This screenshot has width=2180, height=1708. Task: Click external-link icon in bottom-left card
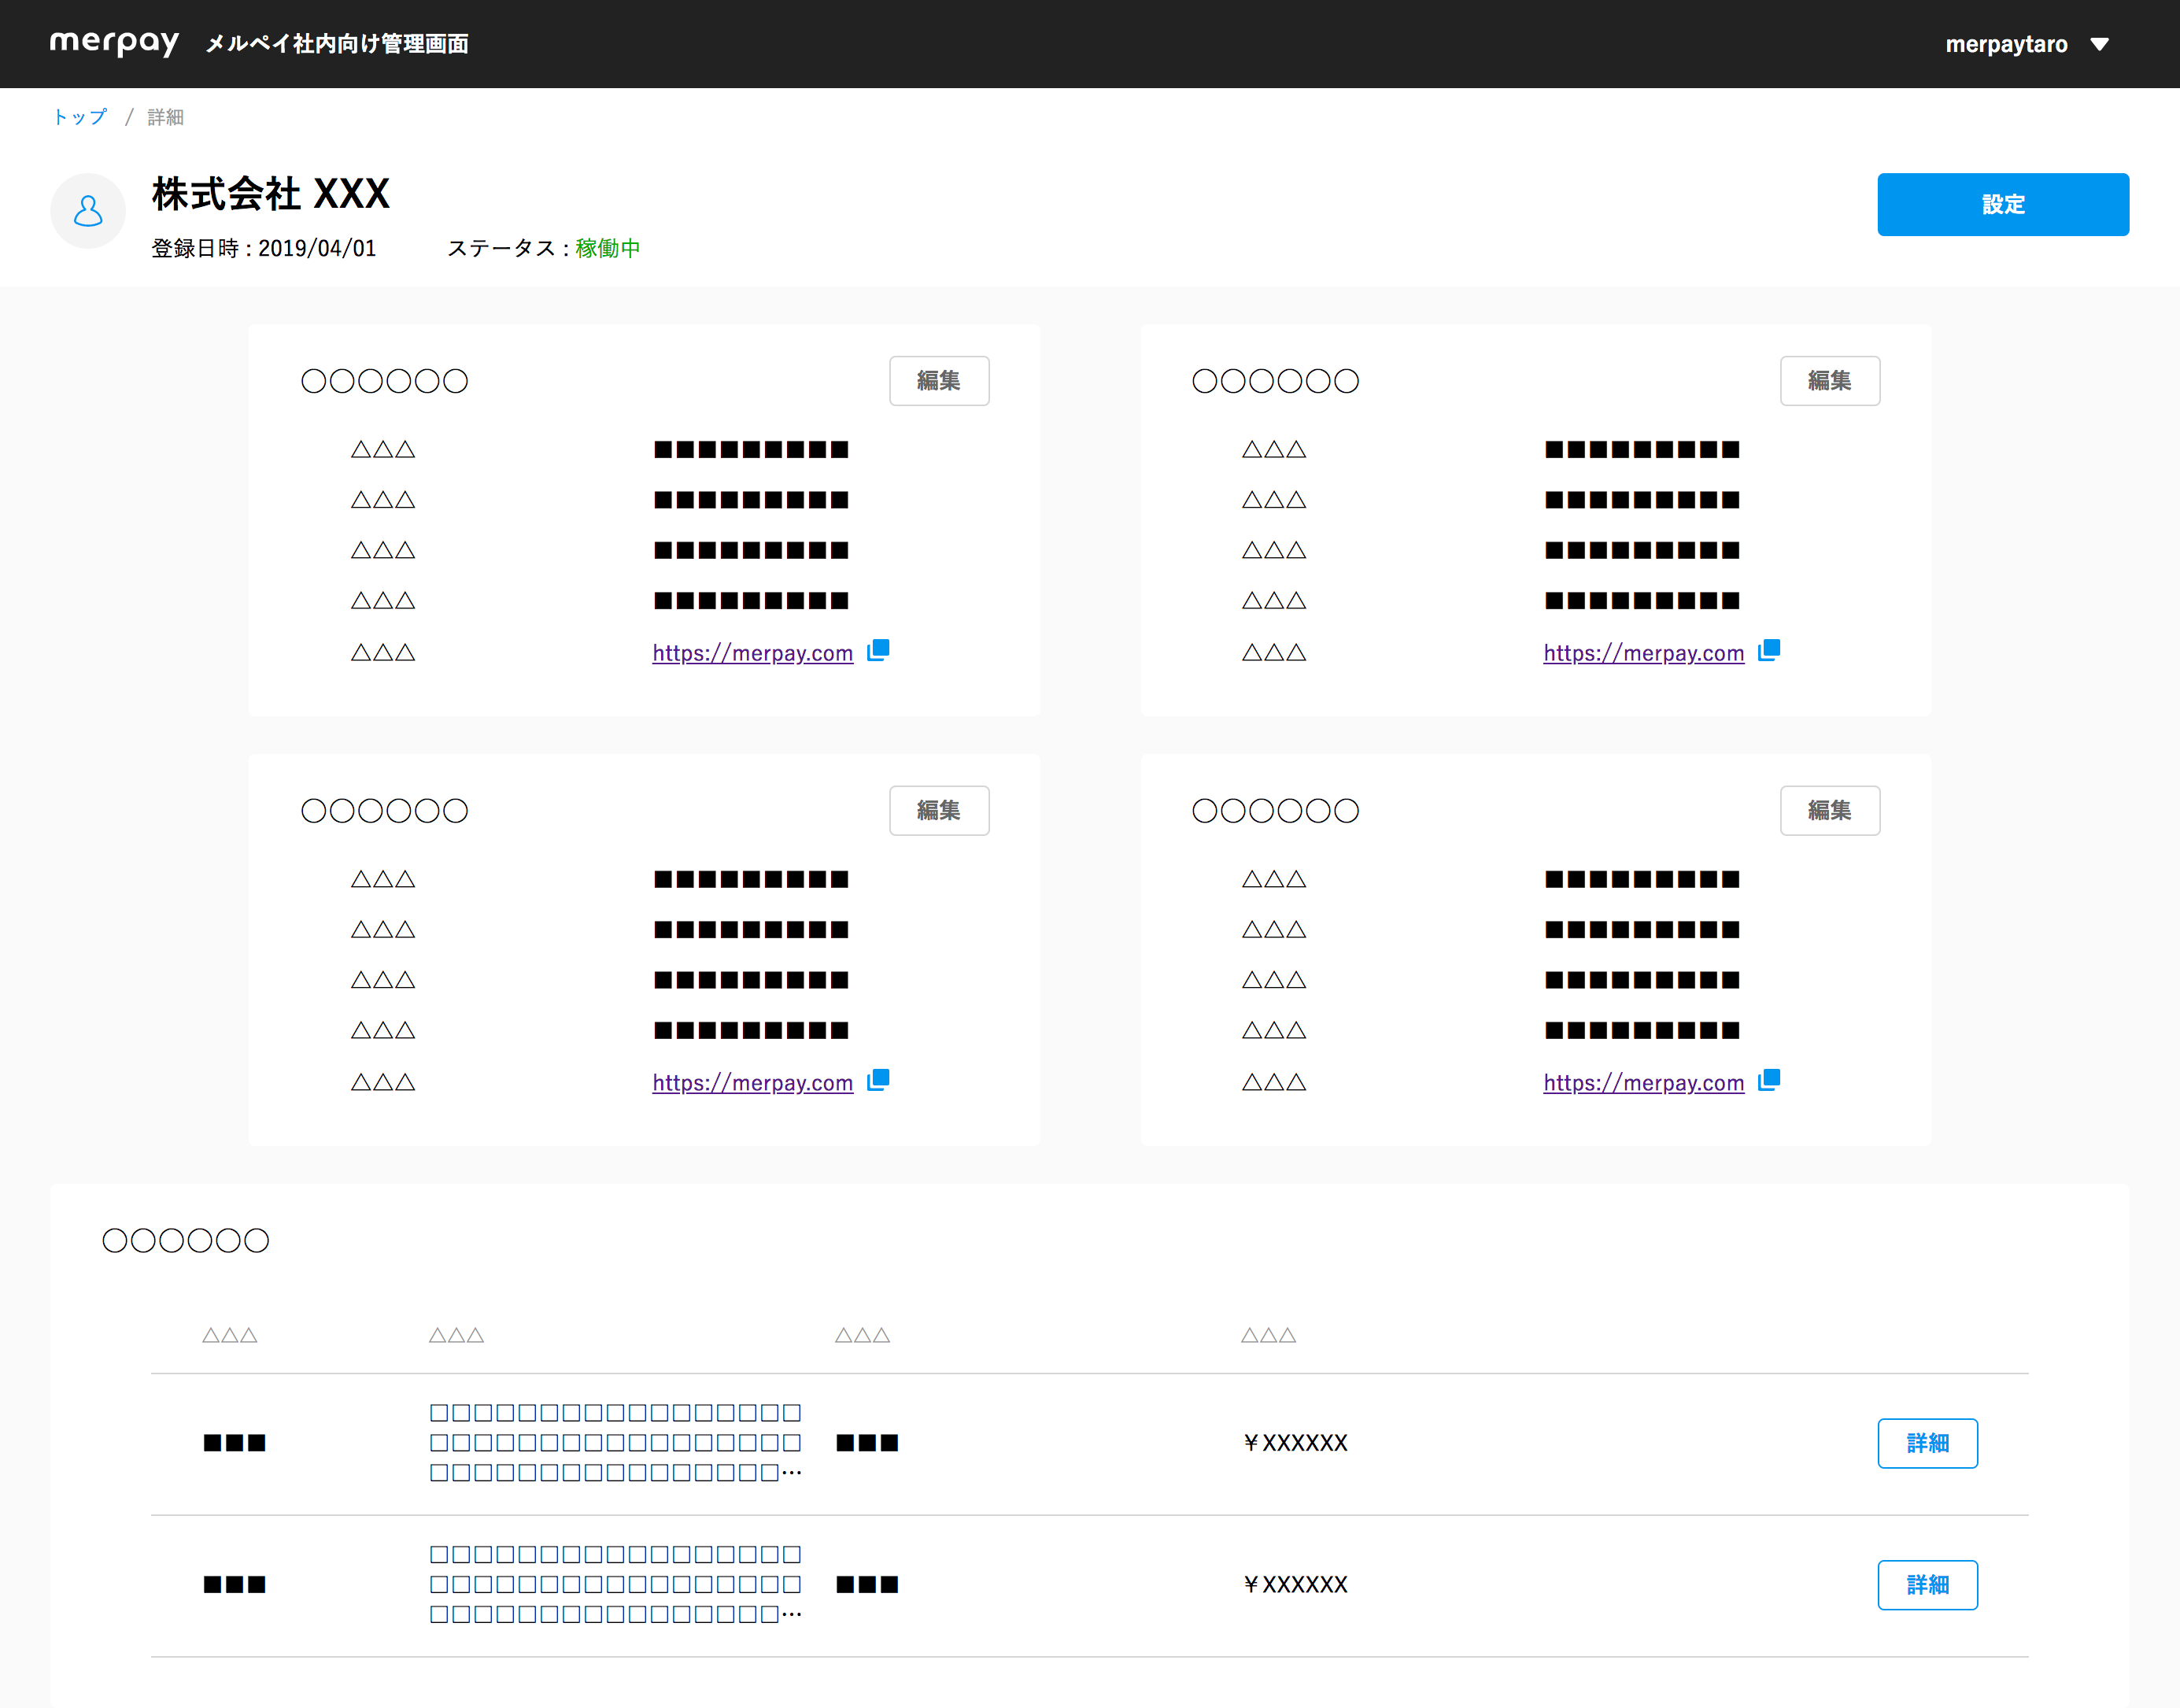click(878, 1080)
